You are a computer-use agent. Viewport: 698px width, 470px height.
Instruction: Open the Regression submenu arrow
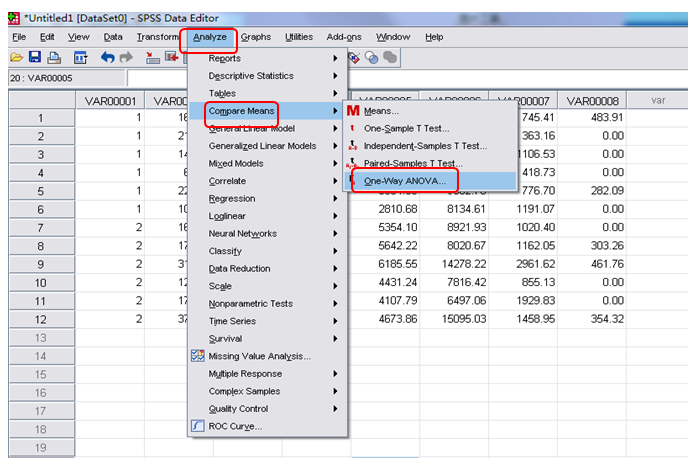coord(335,198)
